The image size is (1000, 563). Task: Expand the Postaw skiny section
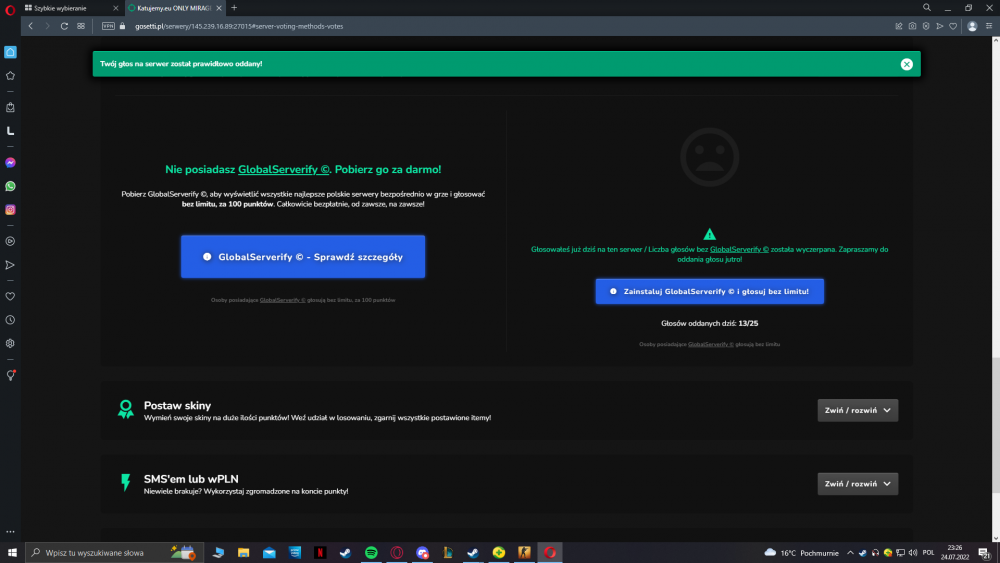click(x=858, y=411)
